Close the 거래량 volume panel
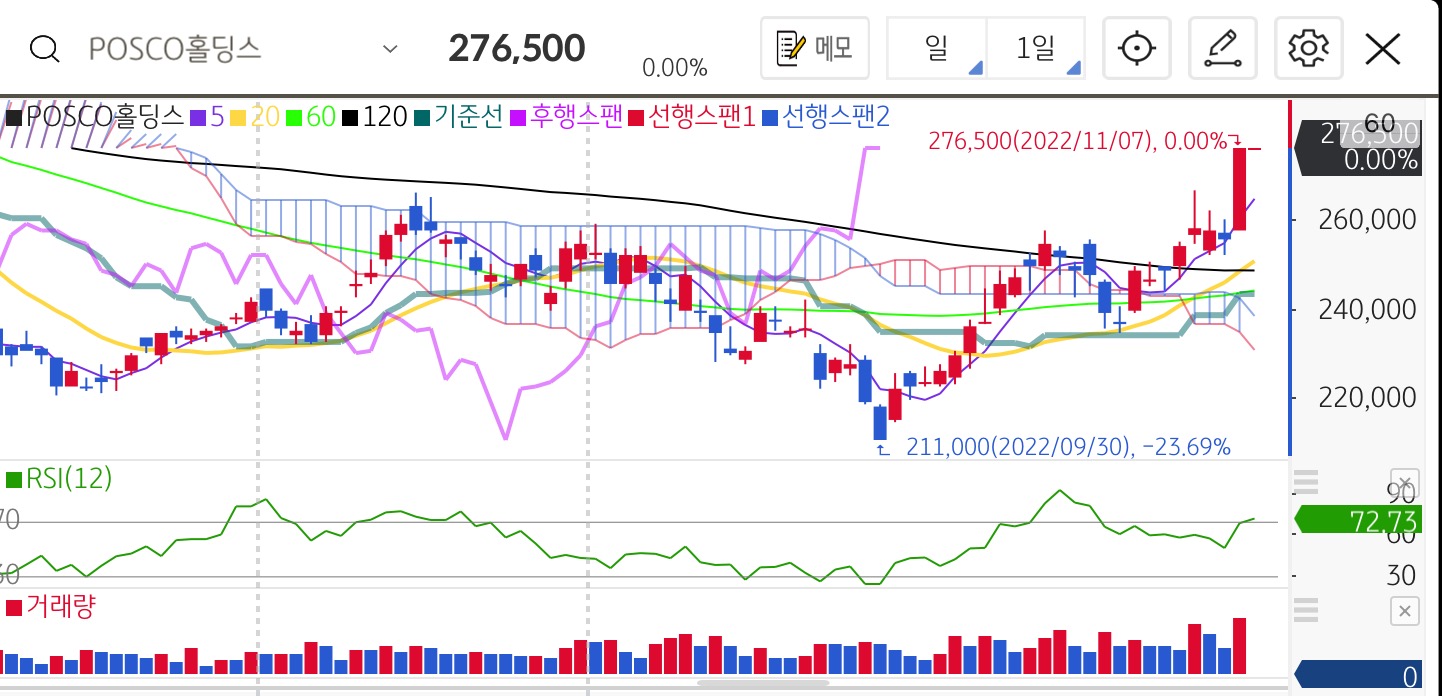Image resolution: width=1442 pixels, height=696 pixels. (x=1405, y=610)
